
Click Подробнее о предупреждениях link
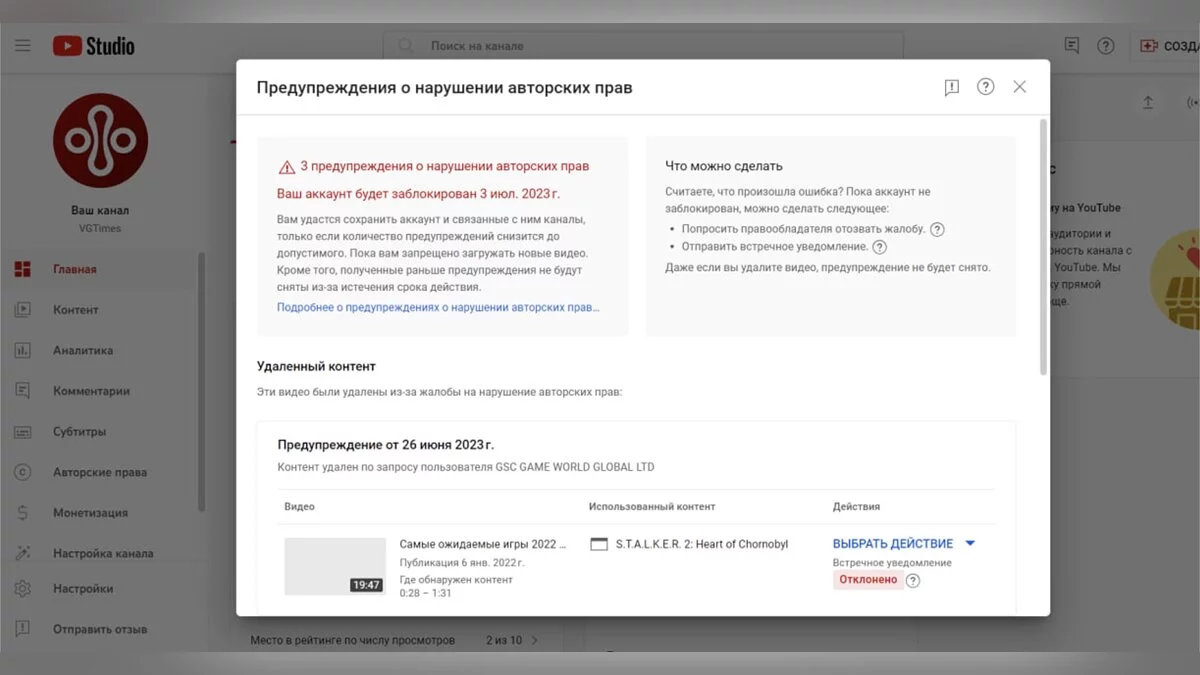(x=438, y=307)
